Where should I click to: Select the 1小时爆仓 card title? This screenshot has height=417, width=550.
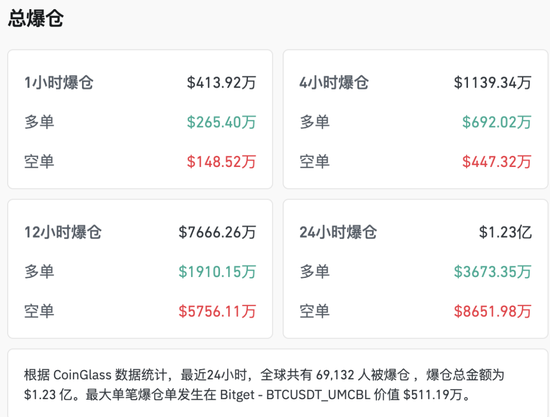59,83
